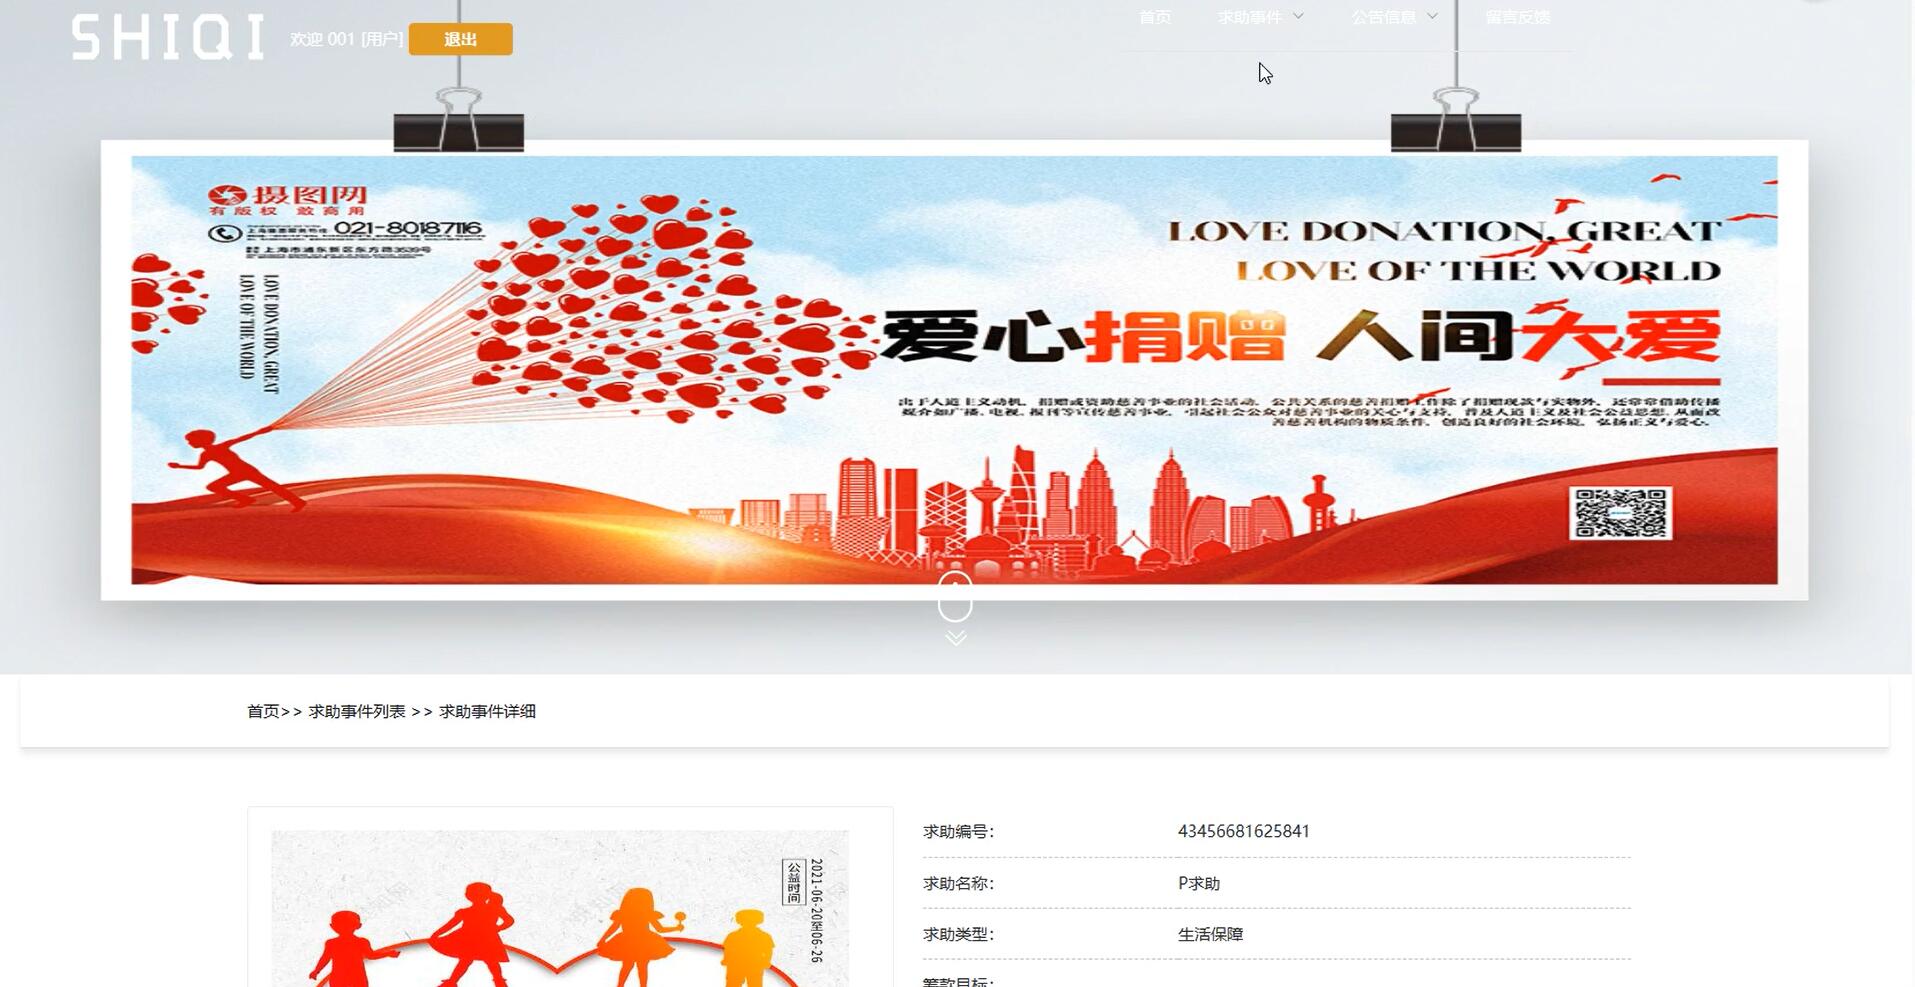Open the 求助事件 navigation menu
Image resolution: width=1915 pixels, height=987 pixels.
click(1249, 17)
